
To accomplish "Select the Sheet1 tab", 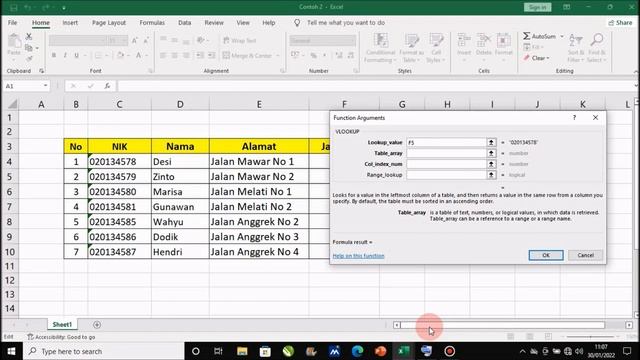I will (x=62, y=324).
